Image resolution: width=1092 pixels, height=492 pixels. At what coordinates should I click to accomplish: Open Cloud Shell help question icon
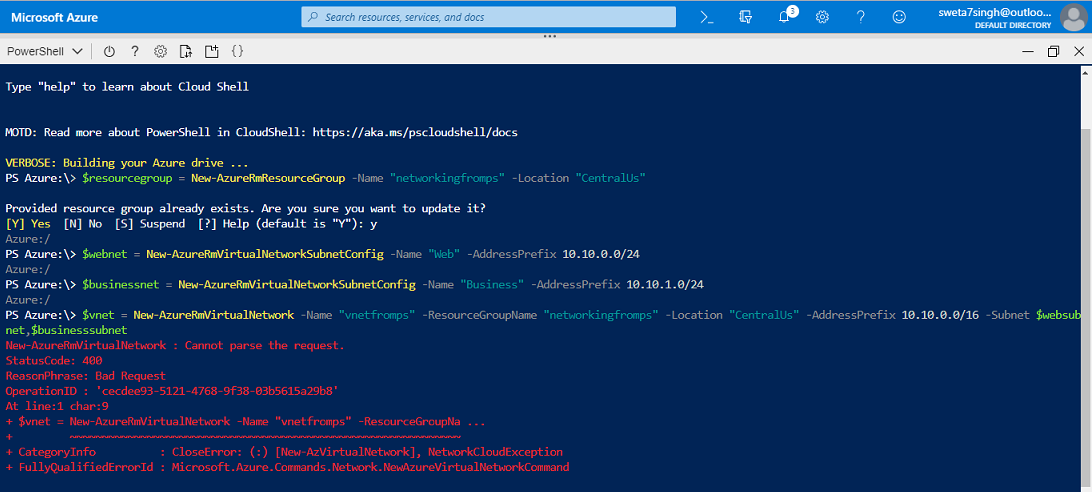[x=135, y=51]
